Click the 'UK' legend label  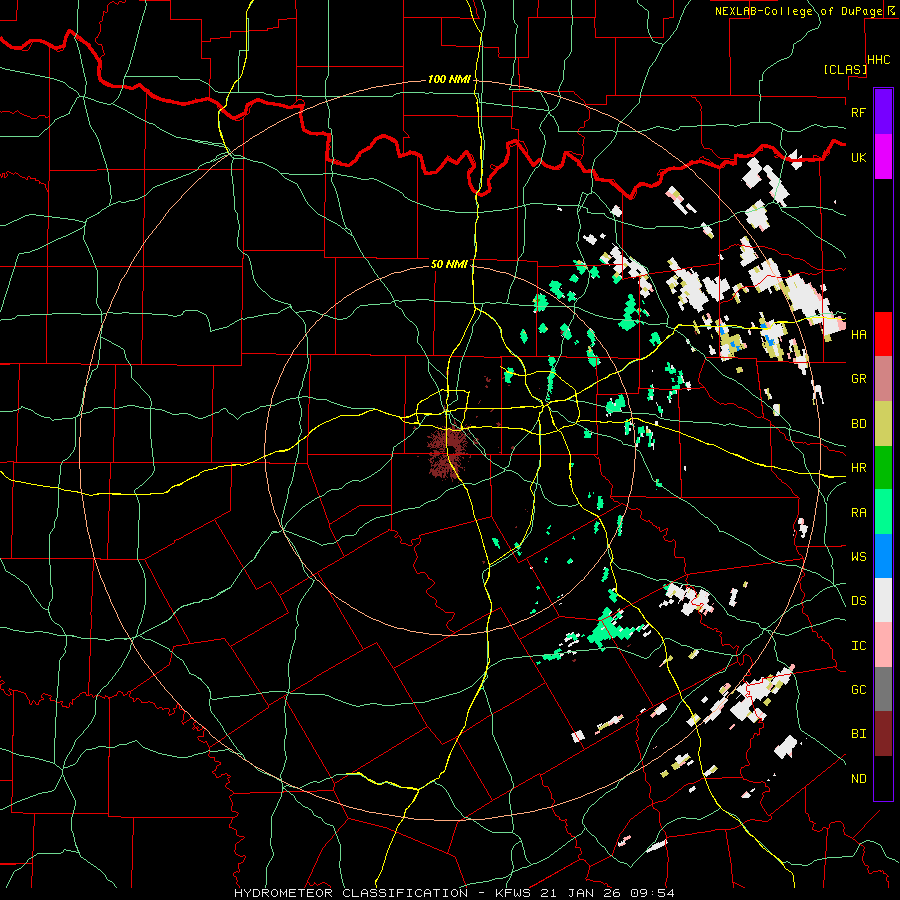point(858,157)
